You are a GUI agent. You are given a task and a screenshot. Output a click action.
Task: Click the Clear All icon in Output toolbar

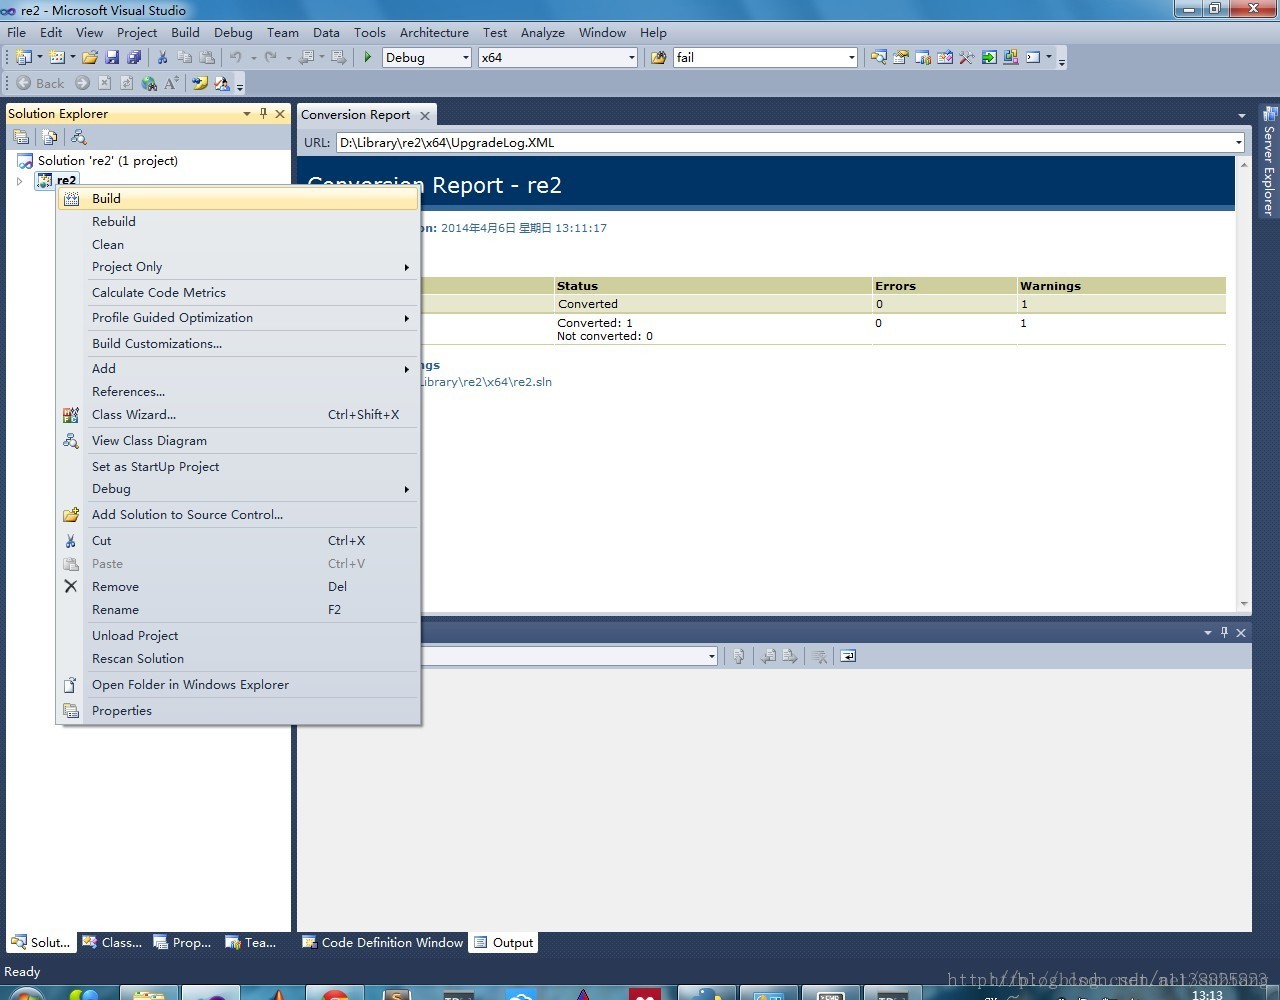pyautogui.click(x=819, y=656)
